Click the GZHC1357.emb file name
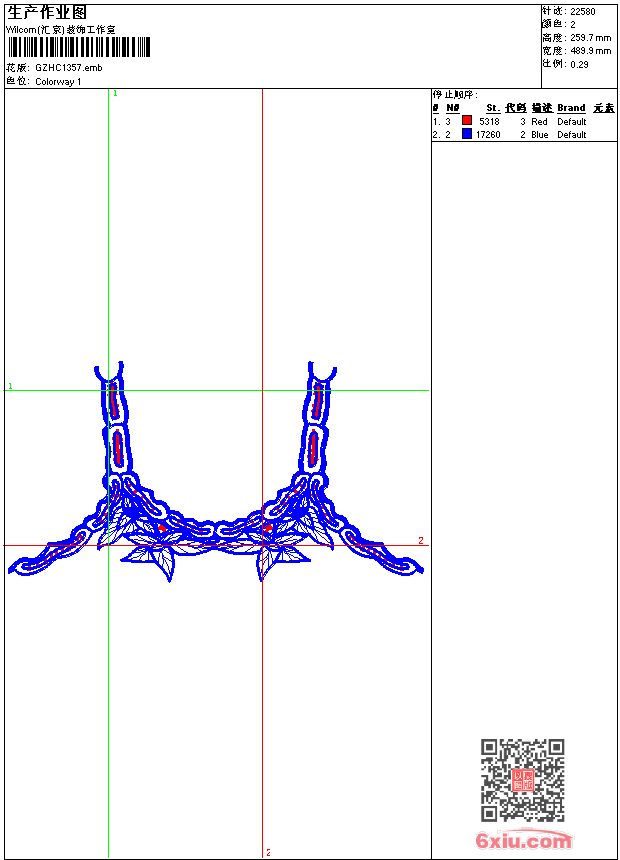Image resolution: width=620 pixels, height=860 pixels. coord(68,68)
